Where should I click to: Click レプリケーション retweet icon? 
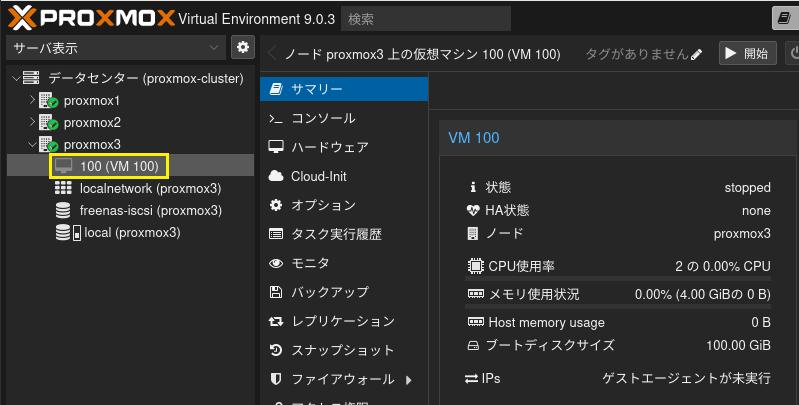point(276,321)
